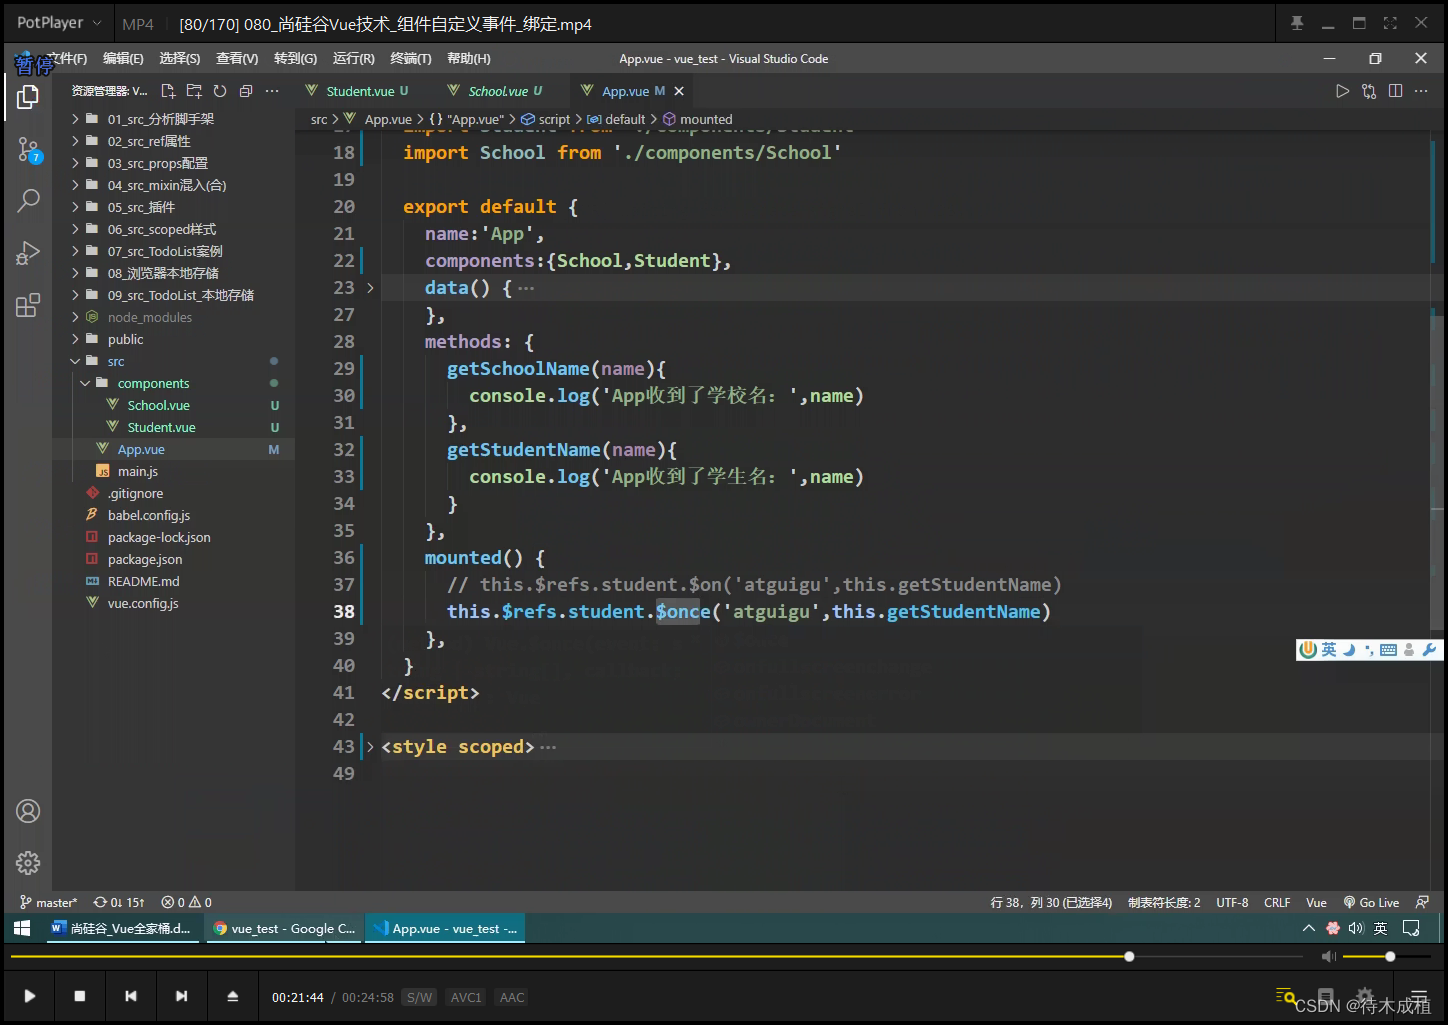
Task: Jump to previous video in PotPlayer
Action: point(131,996)
